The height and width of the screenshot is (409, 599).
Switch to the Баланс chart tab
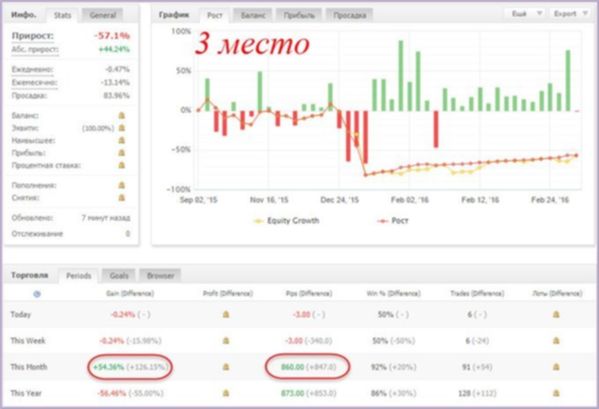253,15
